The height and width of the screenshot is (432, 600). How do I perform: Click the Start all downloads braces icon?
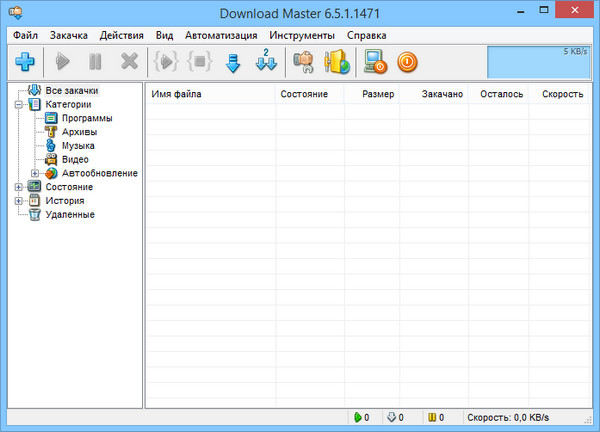(x=165, y=62)
